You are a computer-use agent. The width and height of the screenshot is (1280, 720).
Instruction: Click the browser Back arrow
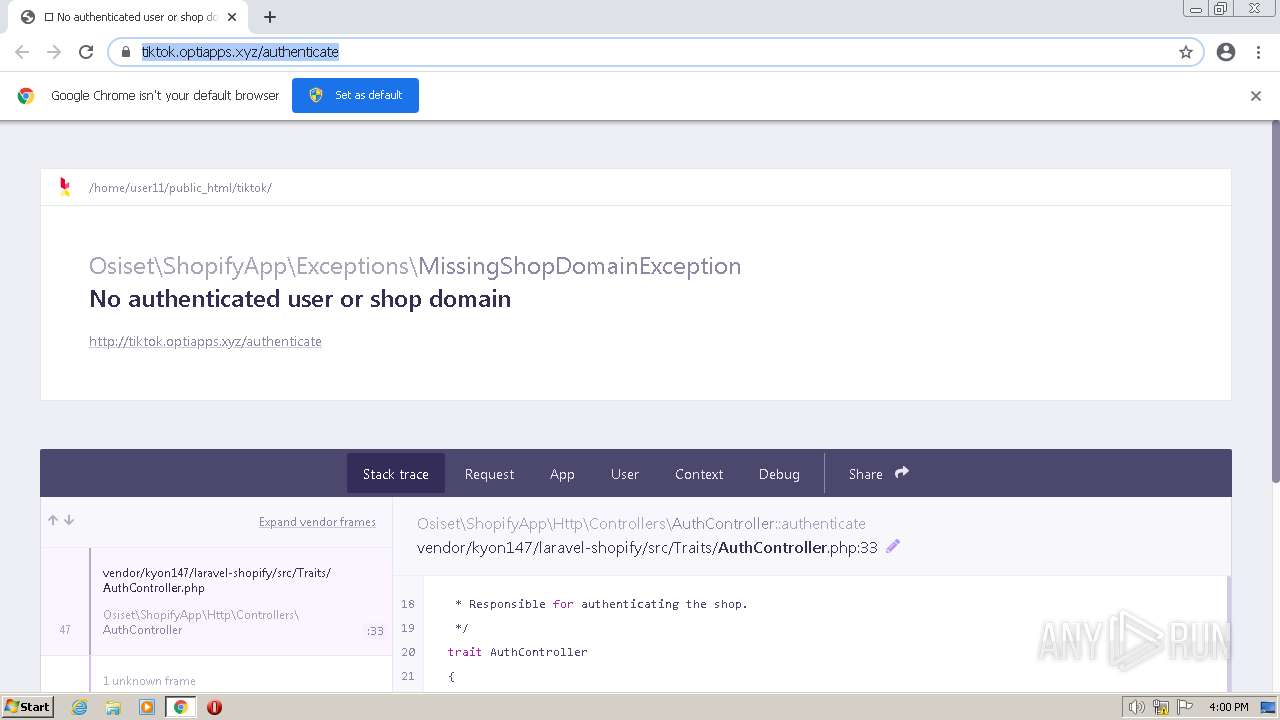pyautogui.click(x=22, y=52)
